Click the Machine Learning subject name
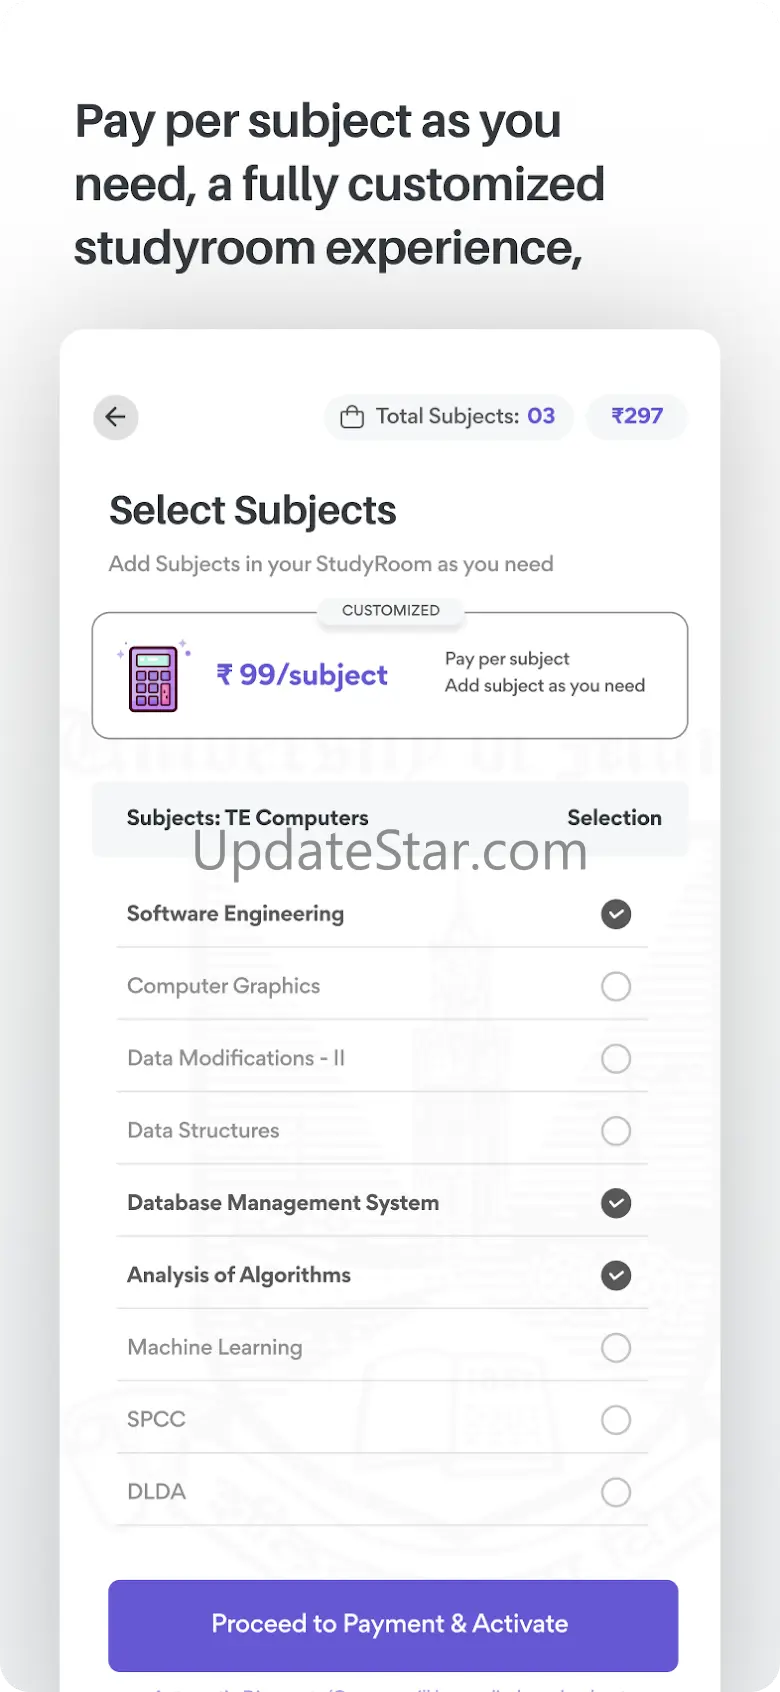The image size is (780, 1692). click(x=215, y=1347)
